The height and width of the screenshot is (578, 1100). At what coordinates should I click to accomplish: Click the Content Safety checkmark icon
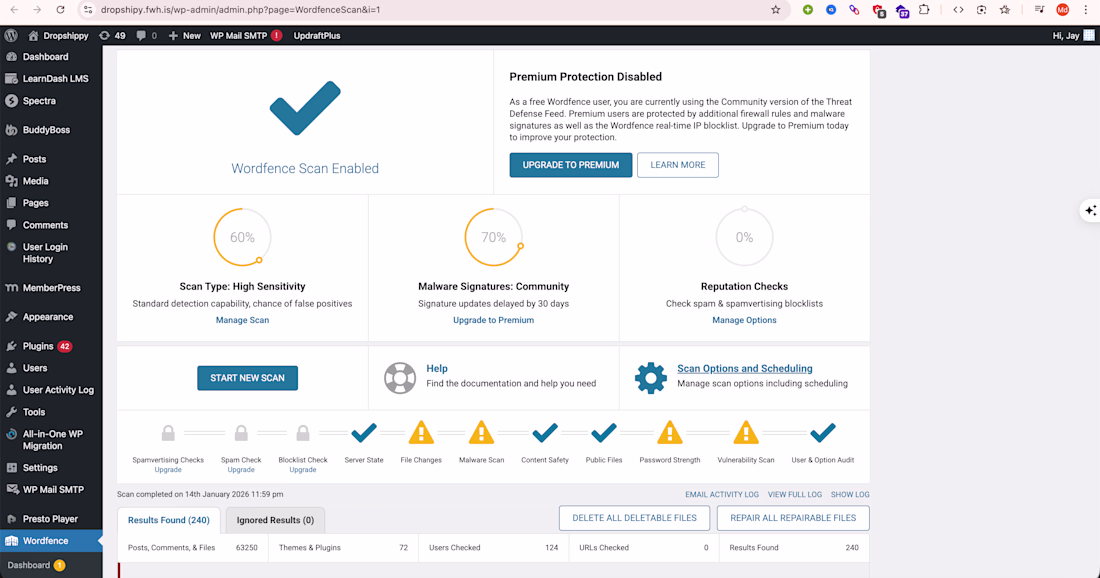[545, 433]
